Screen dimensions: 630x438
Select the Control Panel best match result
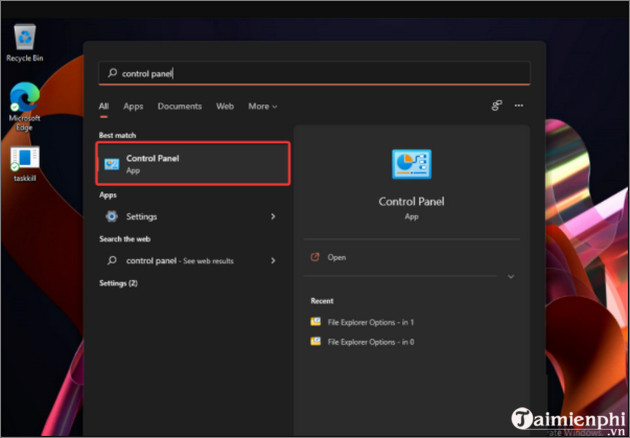(193, 164)
